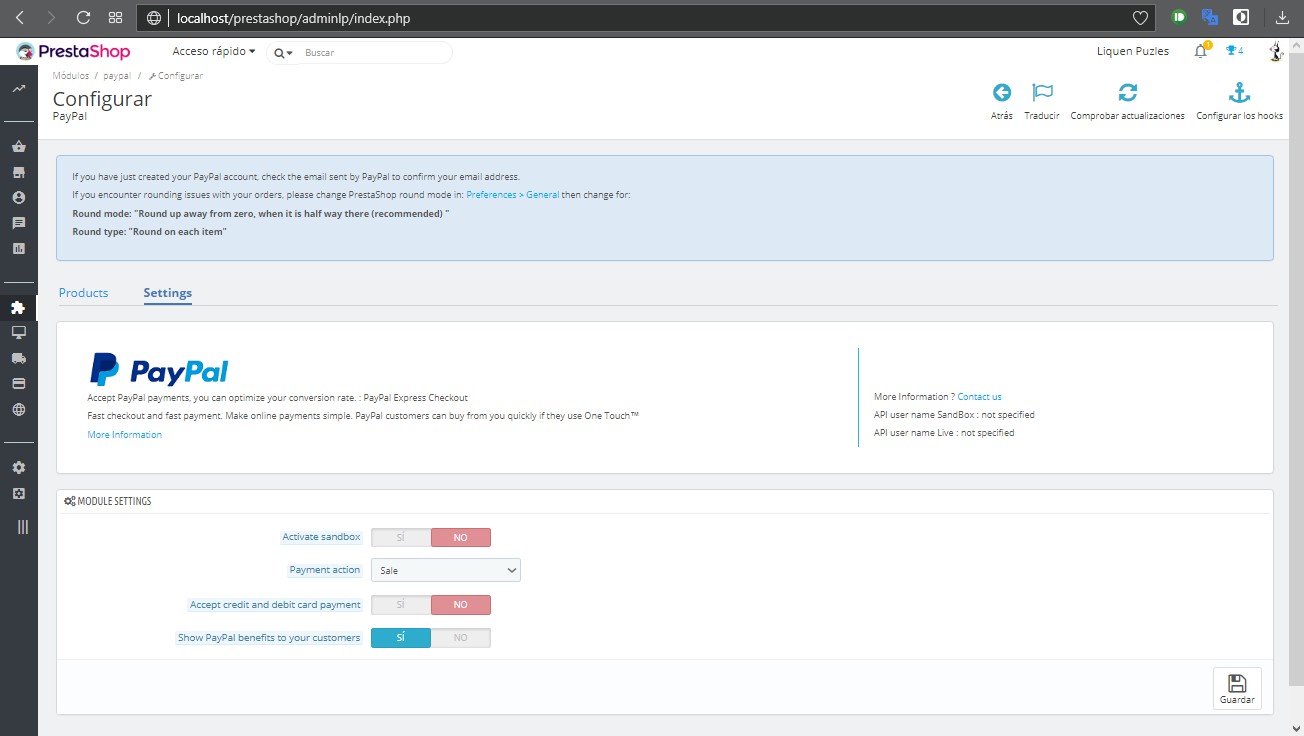The image size is (1304, 736).
Task: Set Accept credit and debit card payment to SÍ
Action: (x=401, y=605)
